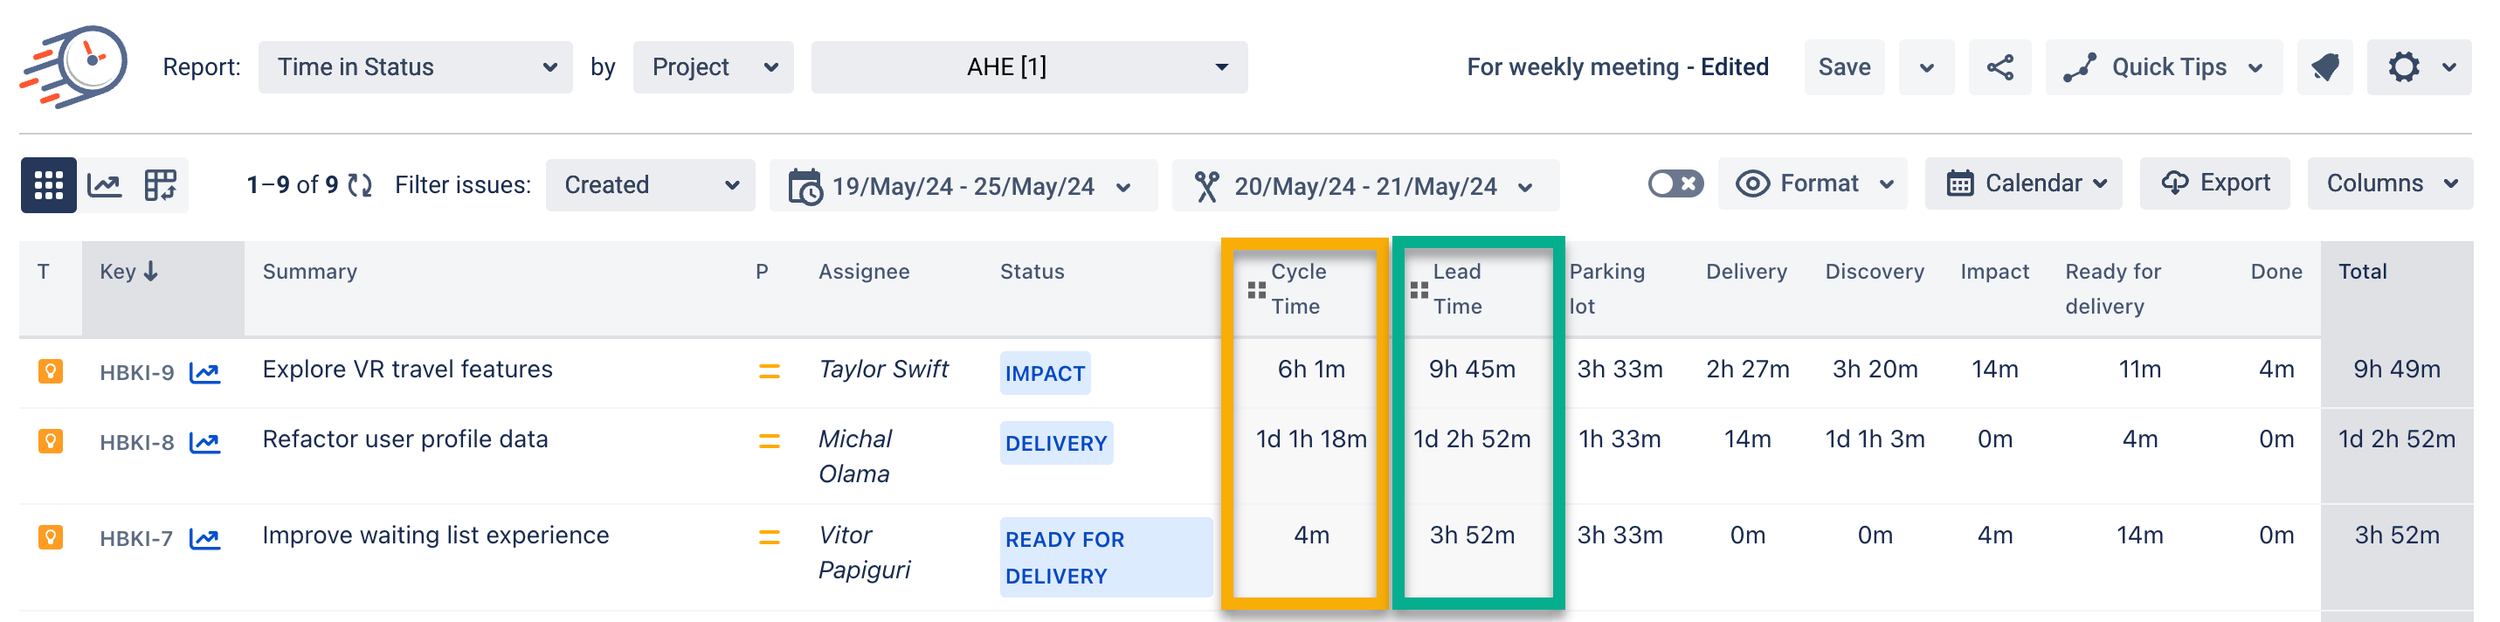Open the pivot table view icon

(x=160, y=185)
